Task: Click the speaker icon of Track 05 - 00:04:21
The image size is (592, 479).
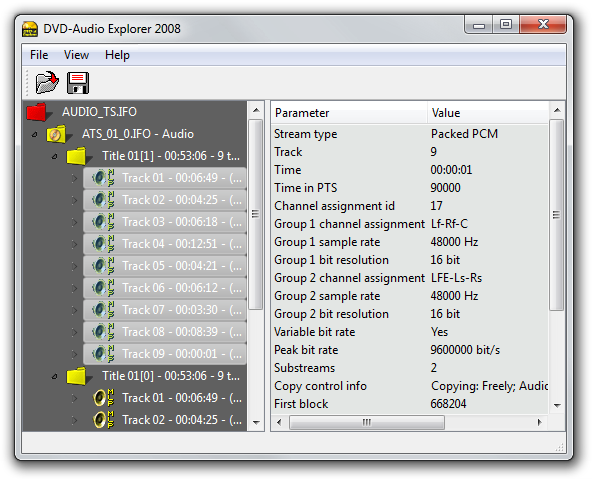Action: (x=103, y=266)
